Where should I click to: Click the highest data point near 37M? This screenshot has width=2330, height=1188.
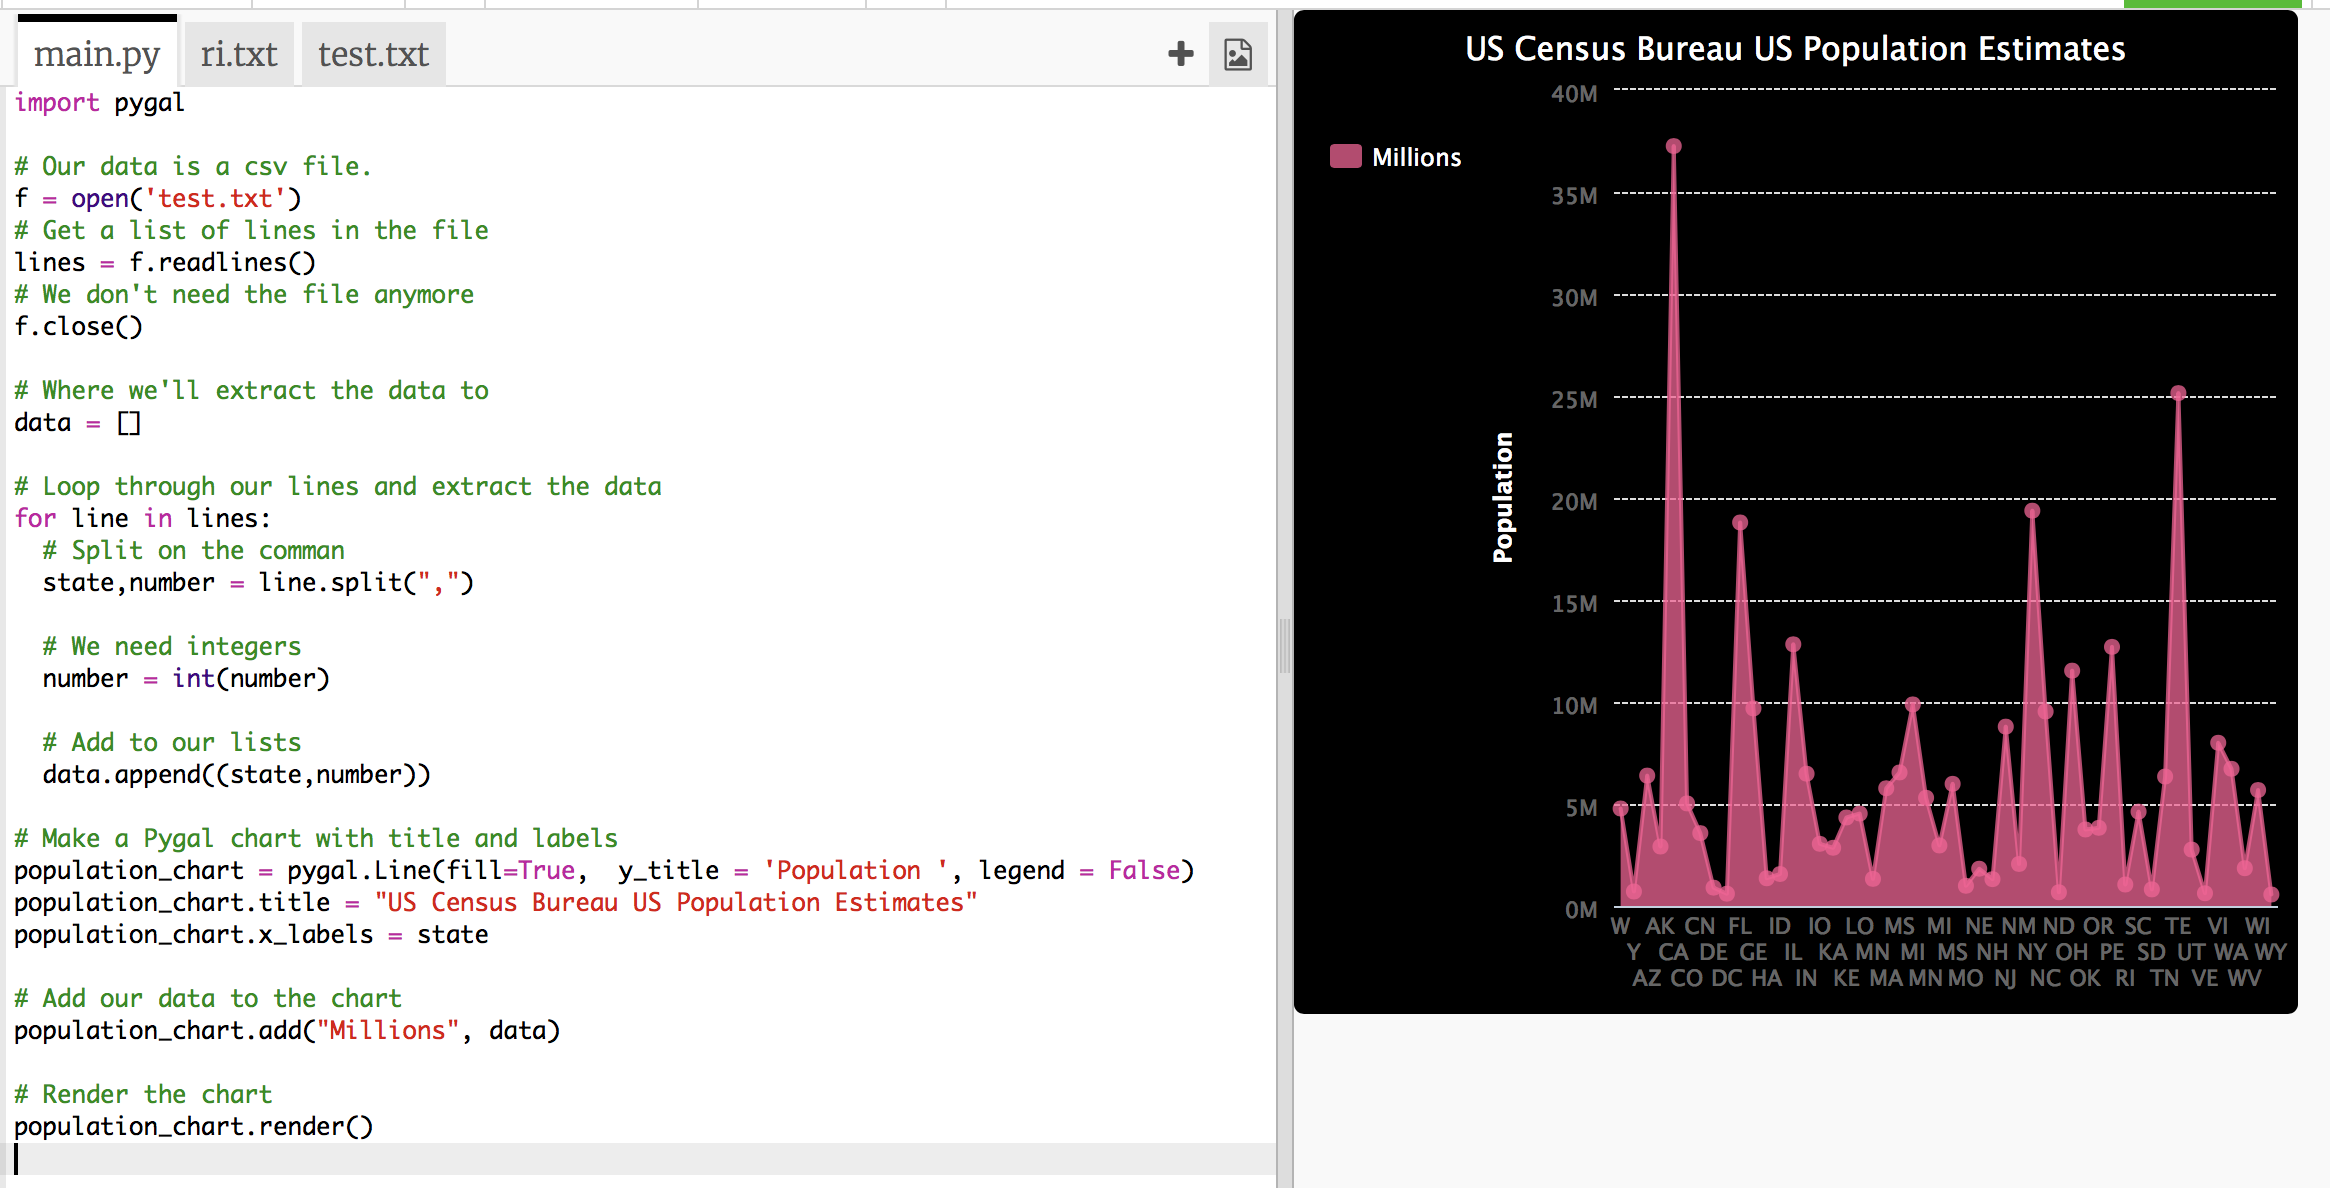(x=1674, y=146)
